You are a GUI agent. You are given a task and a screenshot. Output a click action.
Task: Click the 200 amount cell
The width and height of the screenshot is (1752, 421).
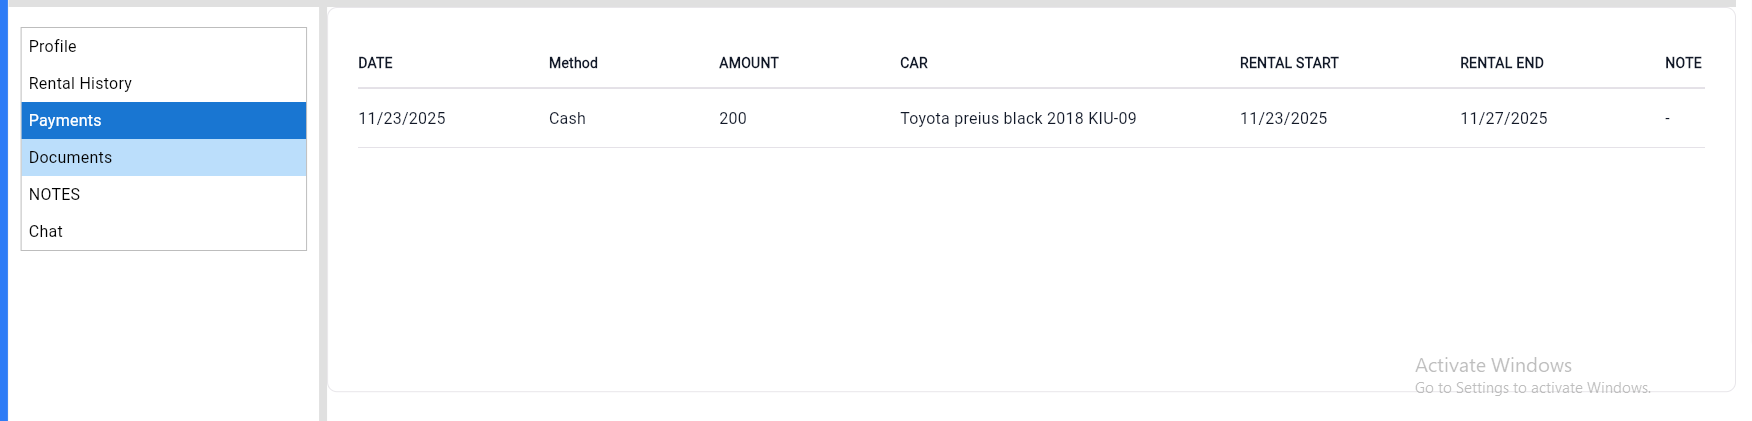[x=732, y=118]
